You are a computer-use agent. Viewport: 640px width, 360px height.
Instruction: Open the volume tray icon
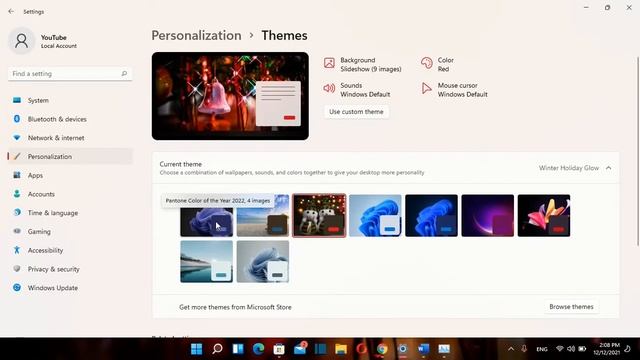(x=571, y=349)
